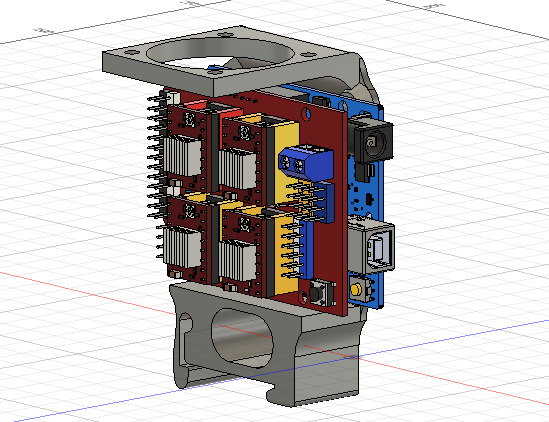Select the blue pin header block below terminal

pyautogui.click(x=325, y=202)
